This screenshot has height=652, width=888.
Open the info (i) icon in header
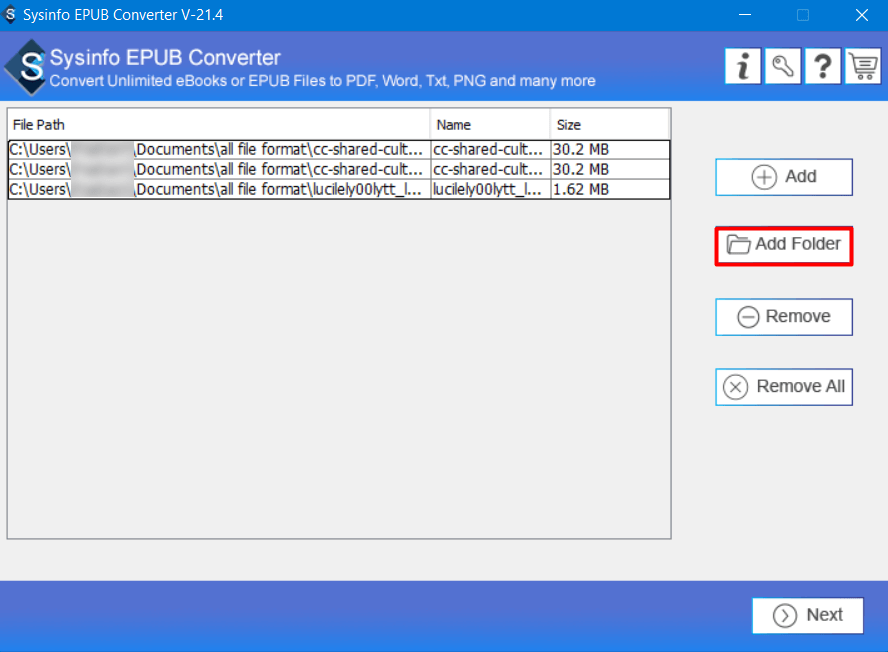(742, 66)
